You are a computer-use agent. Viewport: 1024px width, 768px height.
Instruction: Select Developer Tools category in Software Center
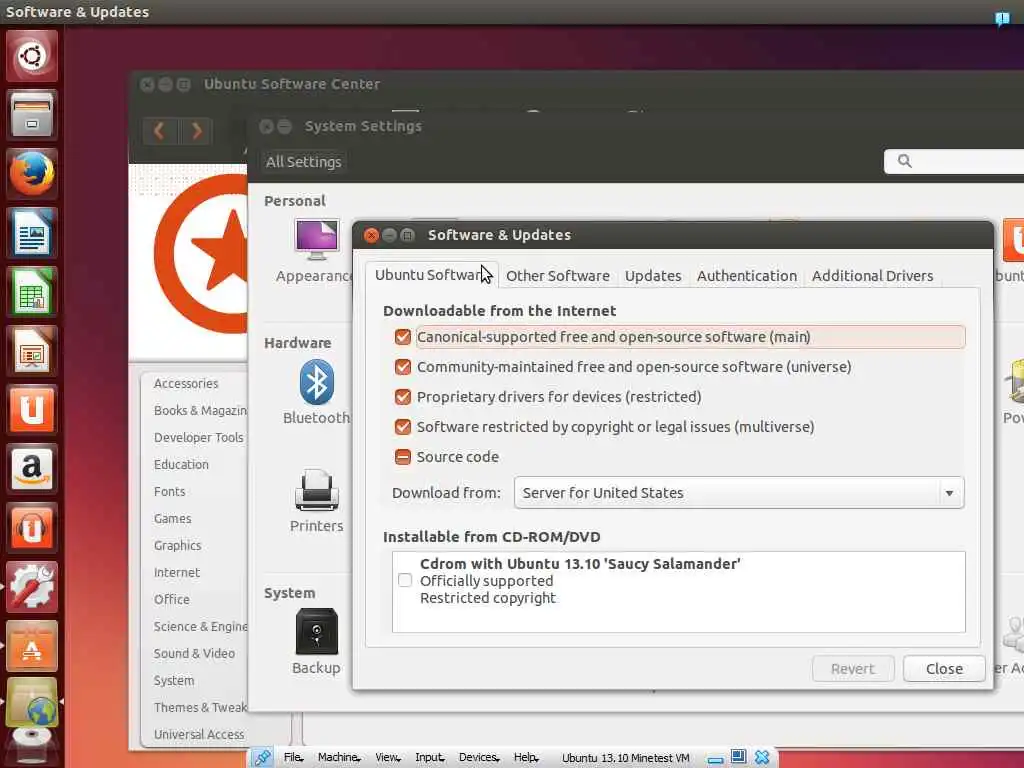(x=199, y=438)
